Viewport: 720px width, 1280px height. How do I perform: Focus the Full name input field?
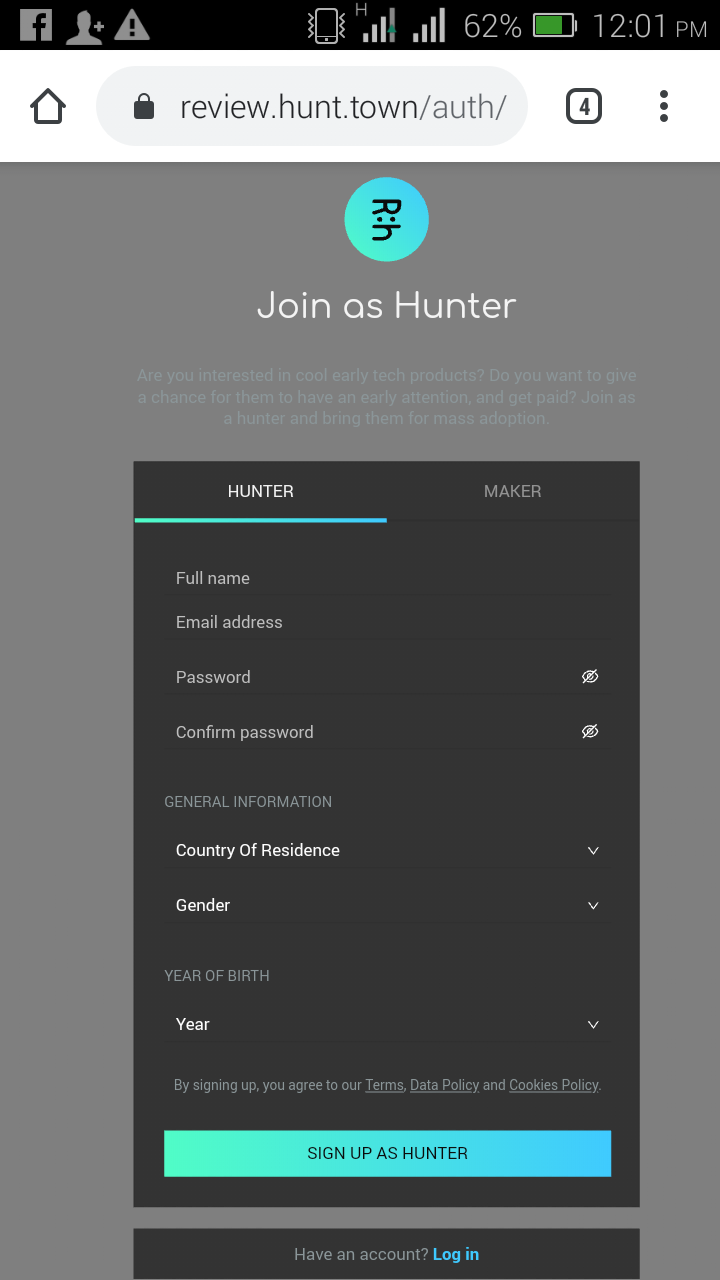(386, 578)
